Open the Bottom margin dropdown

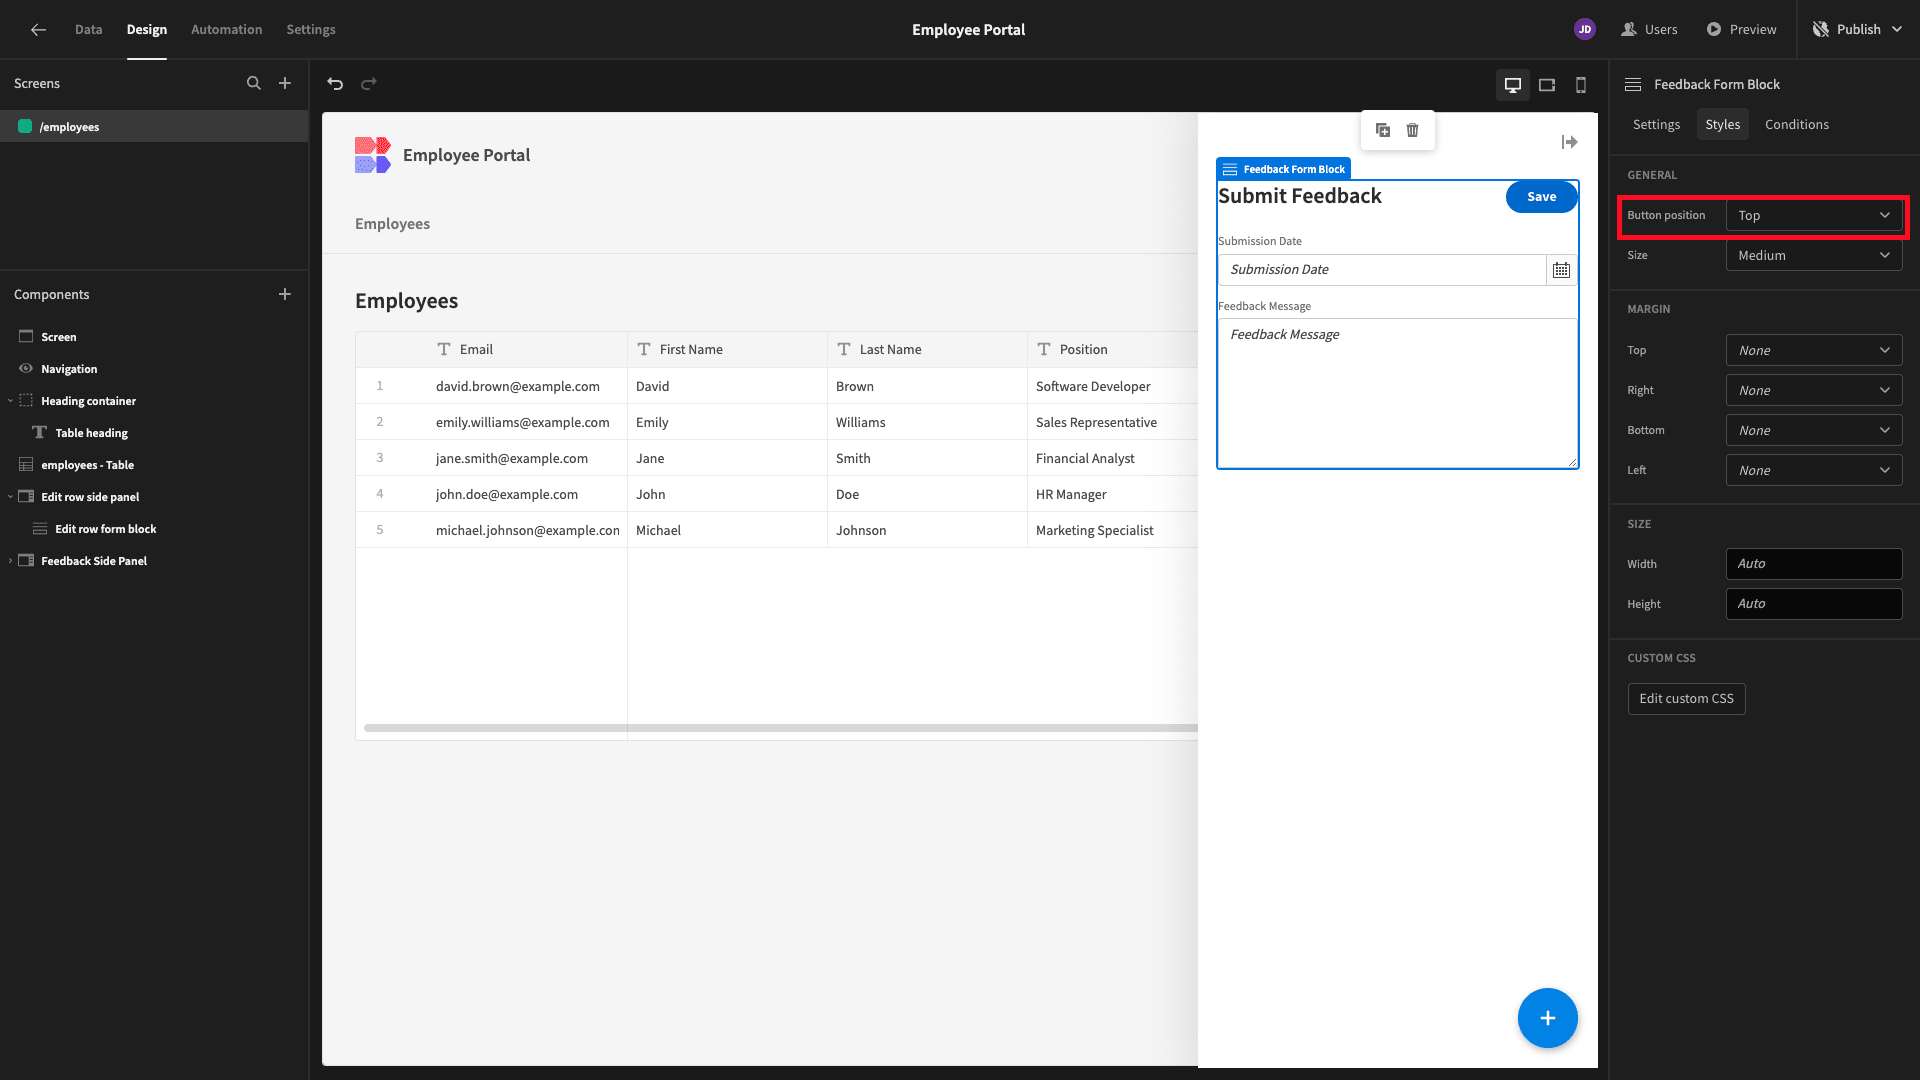(1814, 431)
